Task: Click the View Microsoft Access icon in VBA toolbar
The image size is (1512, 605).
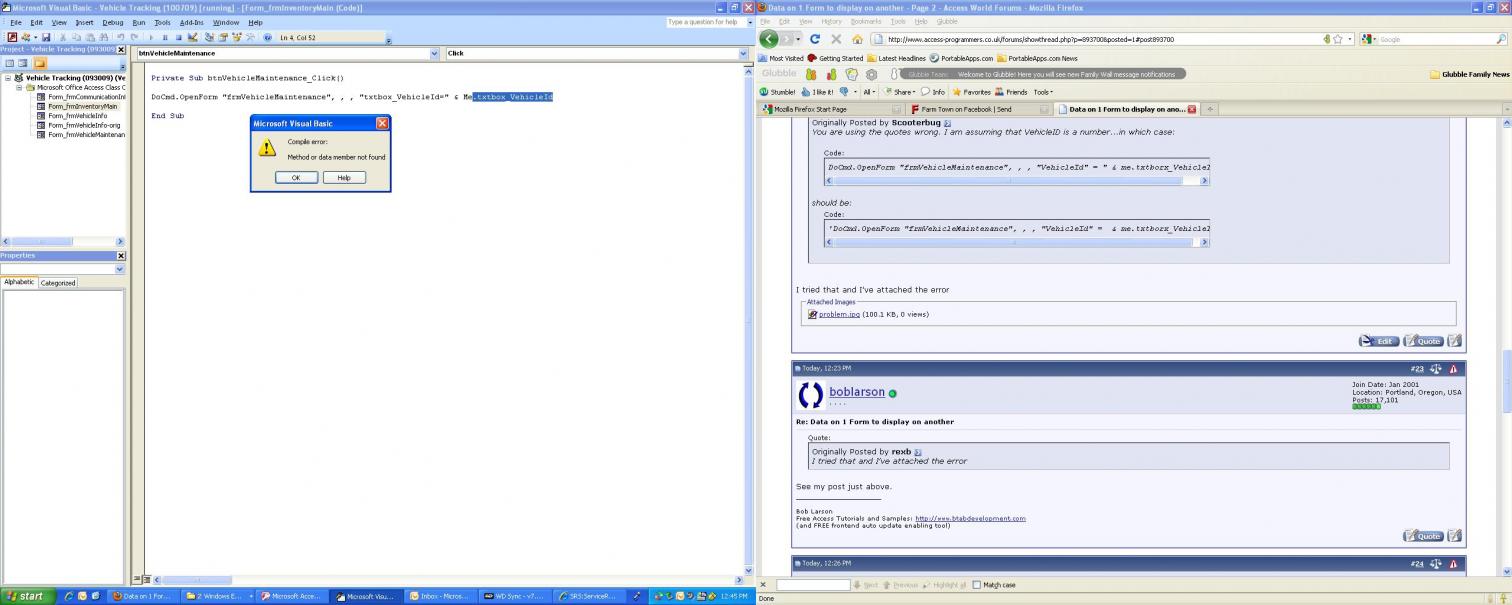Action: pos(12,37)
